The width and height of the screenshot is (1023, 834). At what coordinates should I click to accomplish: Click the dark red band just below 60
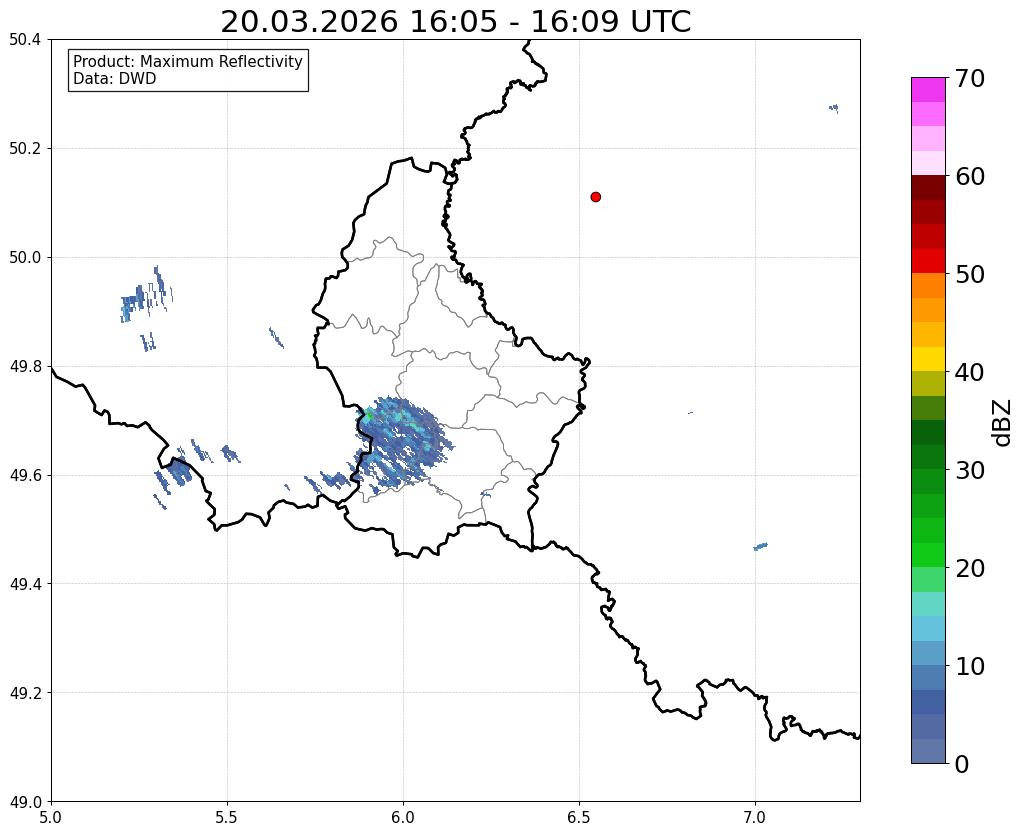pyautogui.click(x=928, y=187)
